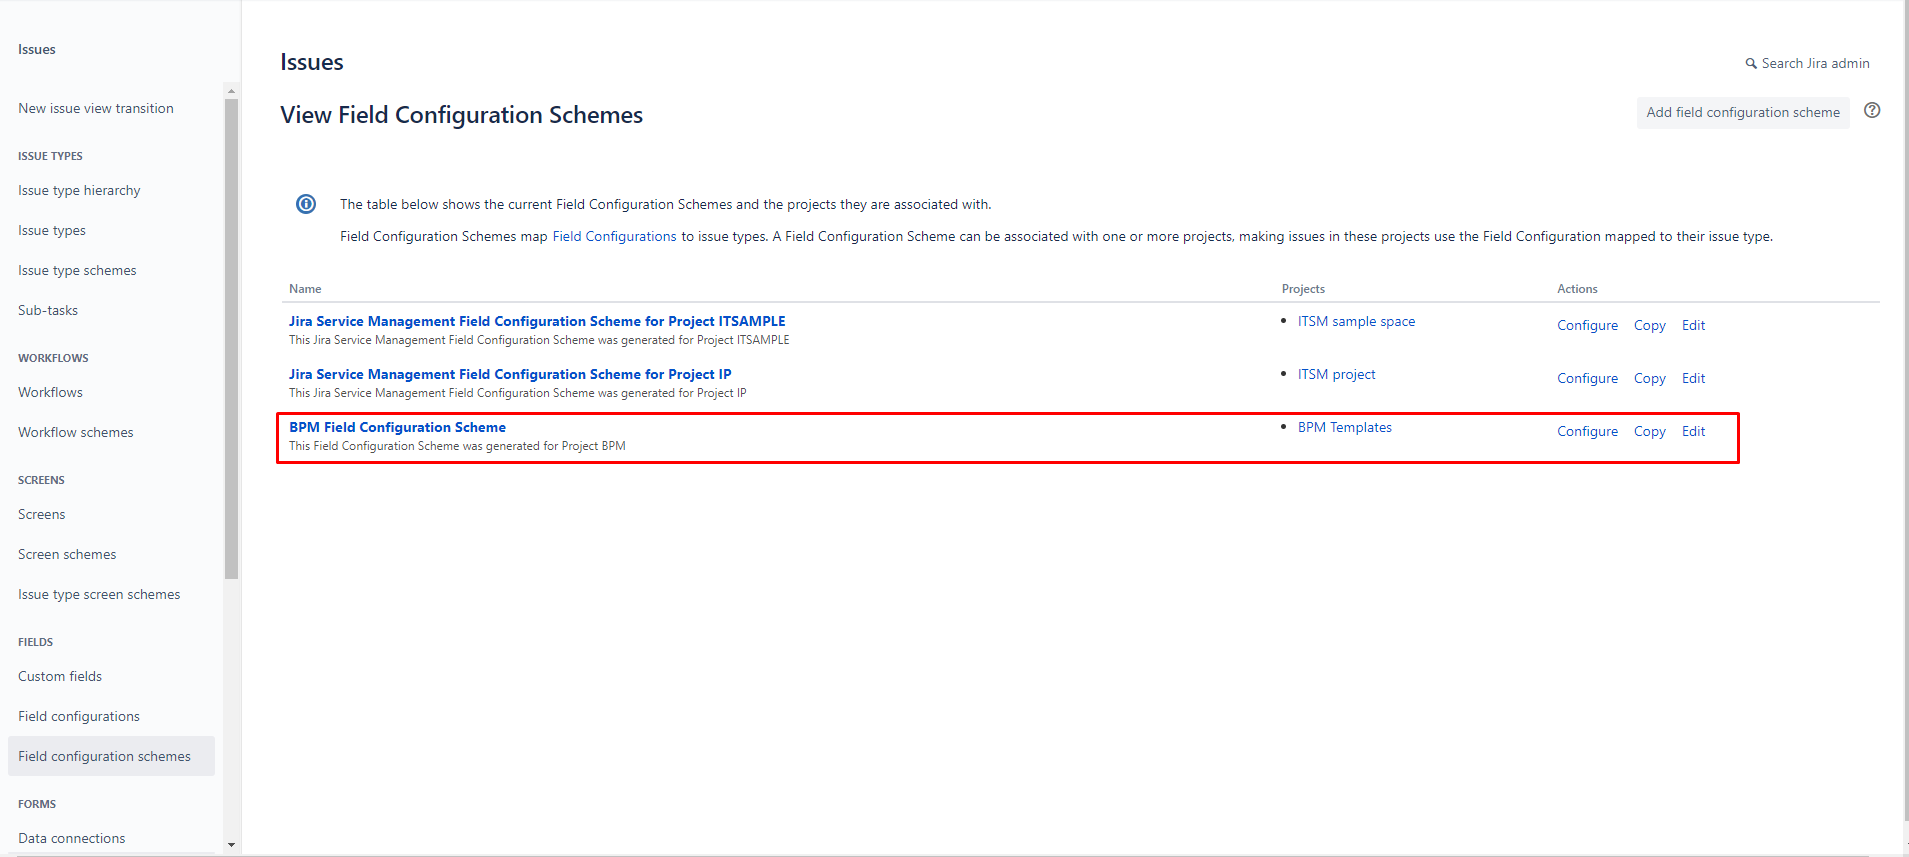Select Workflow schemes in the sidebar

tap(76, 433)
